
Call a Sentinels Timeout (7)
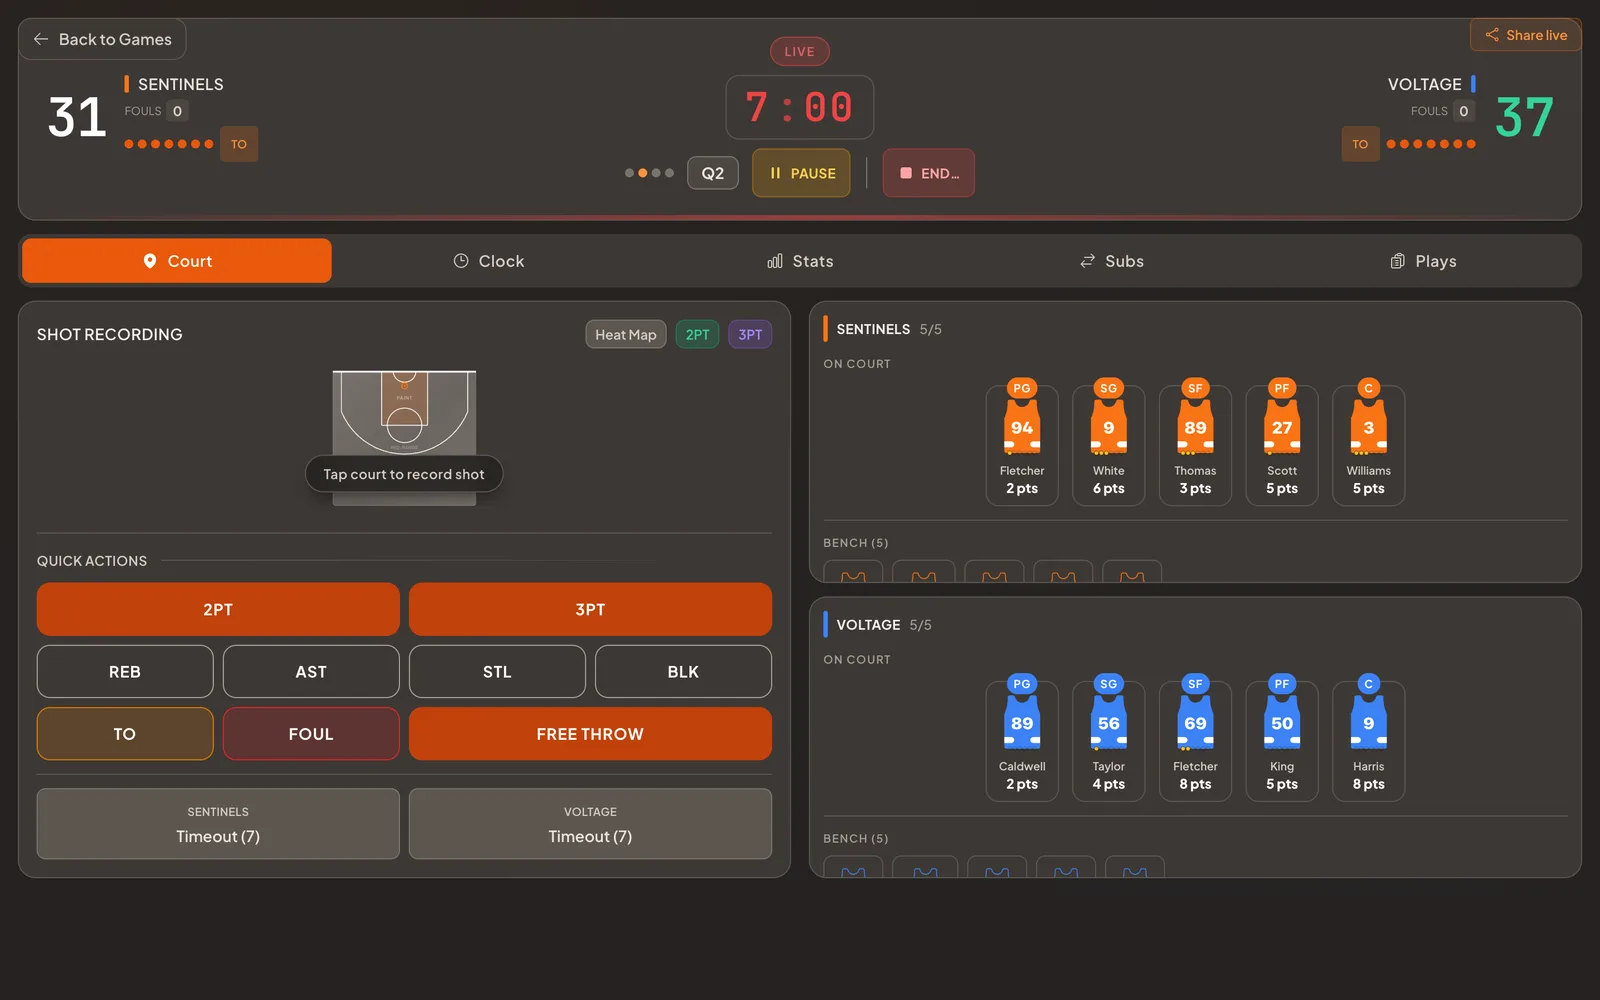(x=218, y=824)
